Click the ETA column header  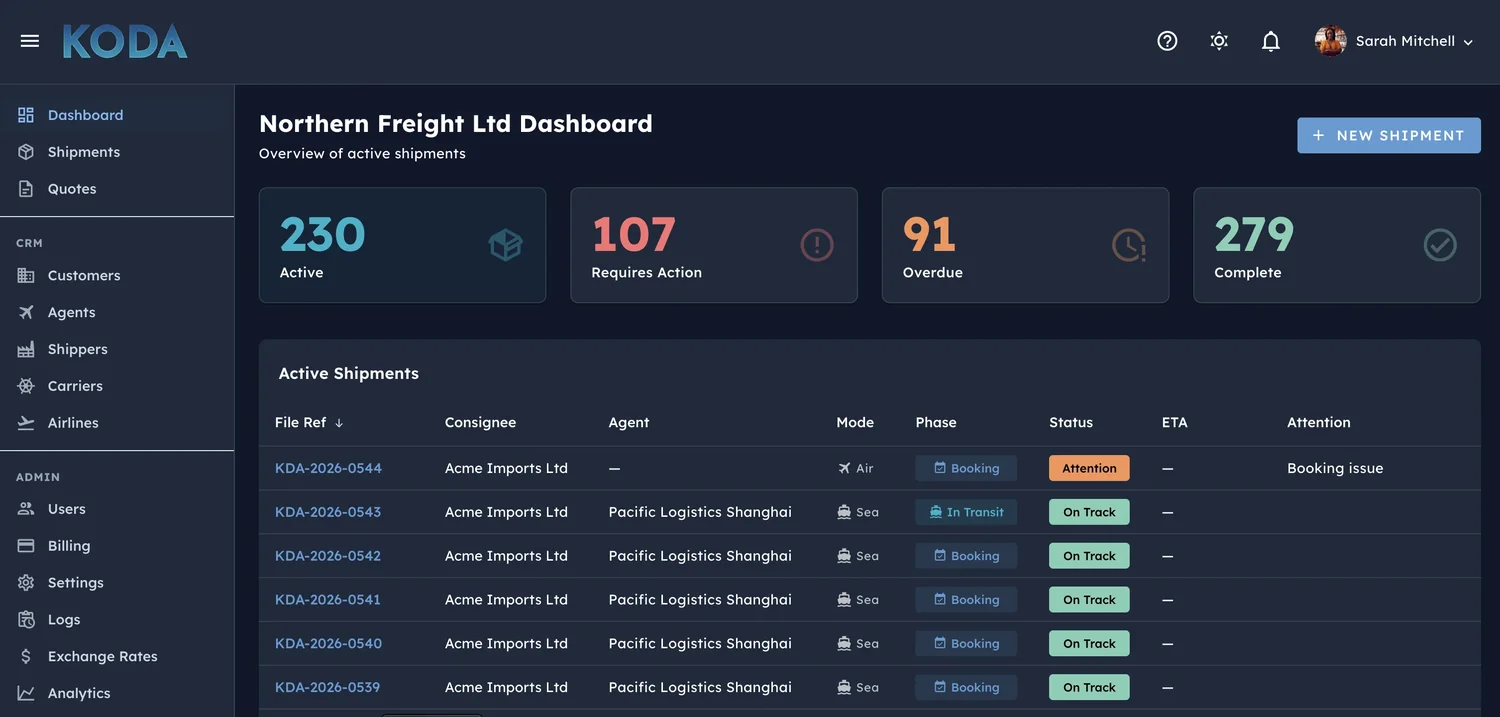point(1175,423)
